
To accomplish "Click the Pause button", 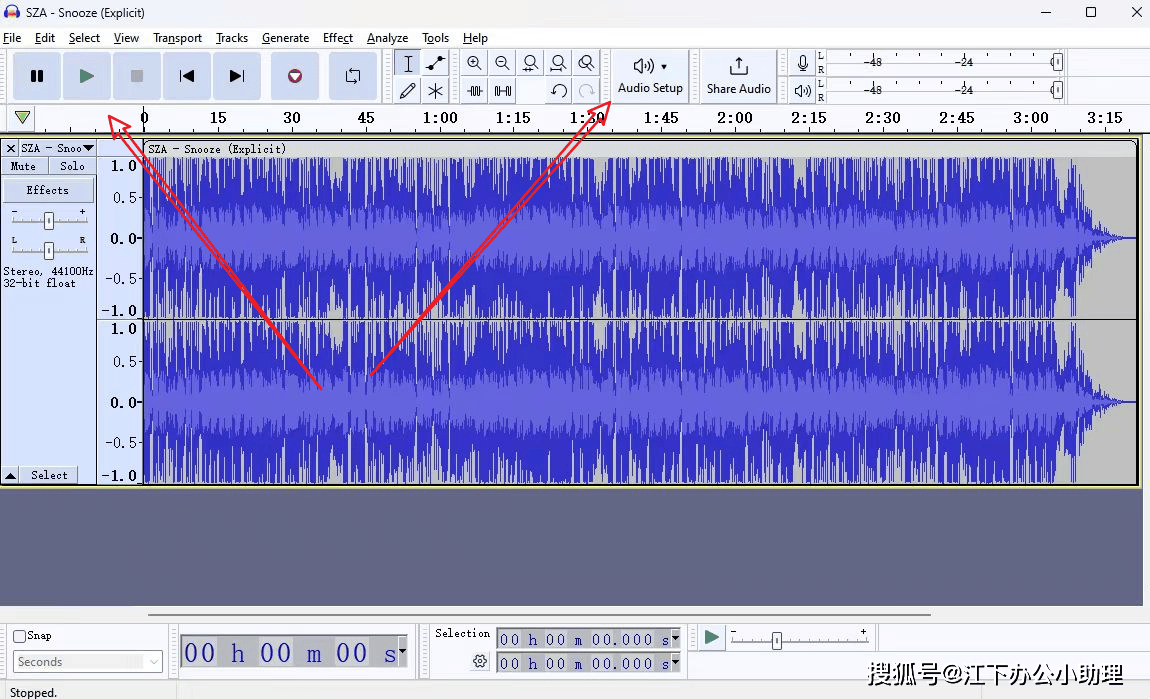I will [37, 76].
